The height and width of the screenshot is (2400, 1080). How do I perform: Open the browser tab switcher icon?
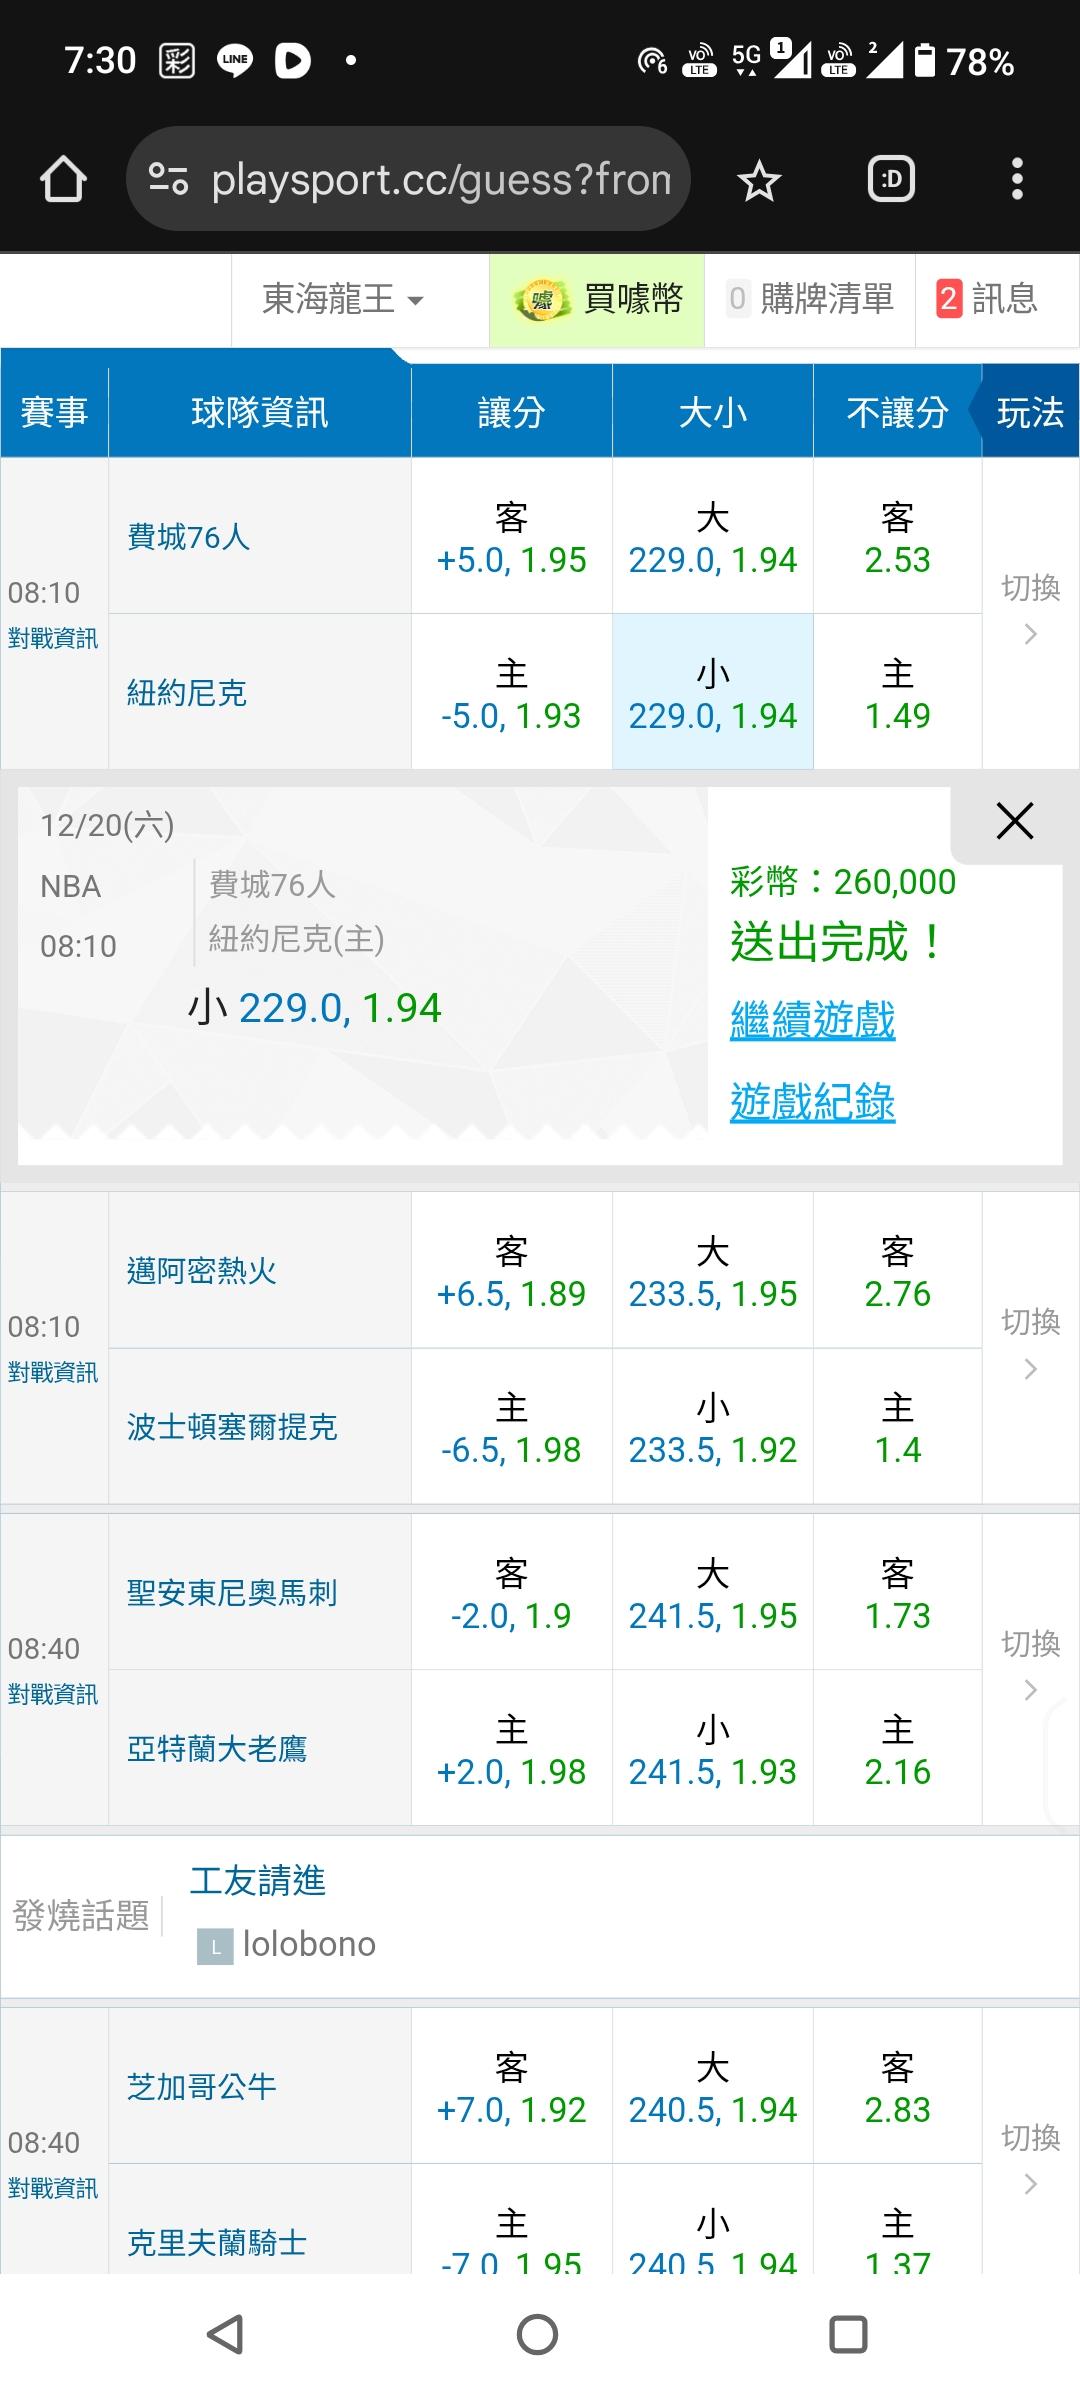[891, 180]
